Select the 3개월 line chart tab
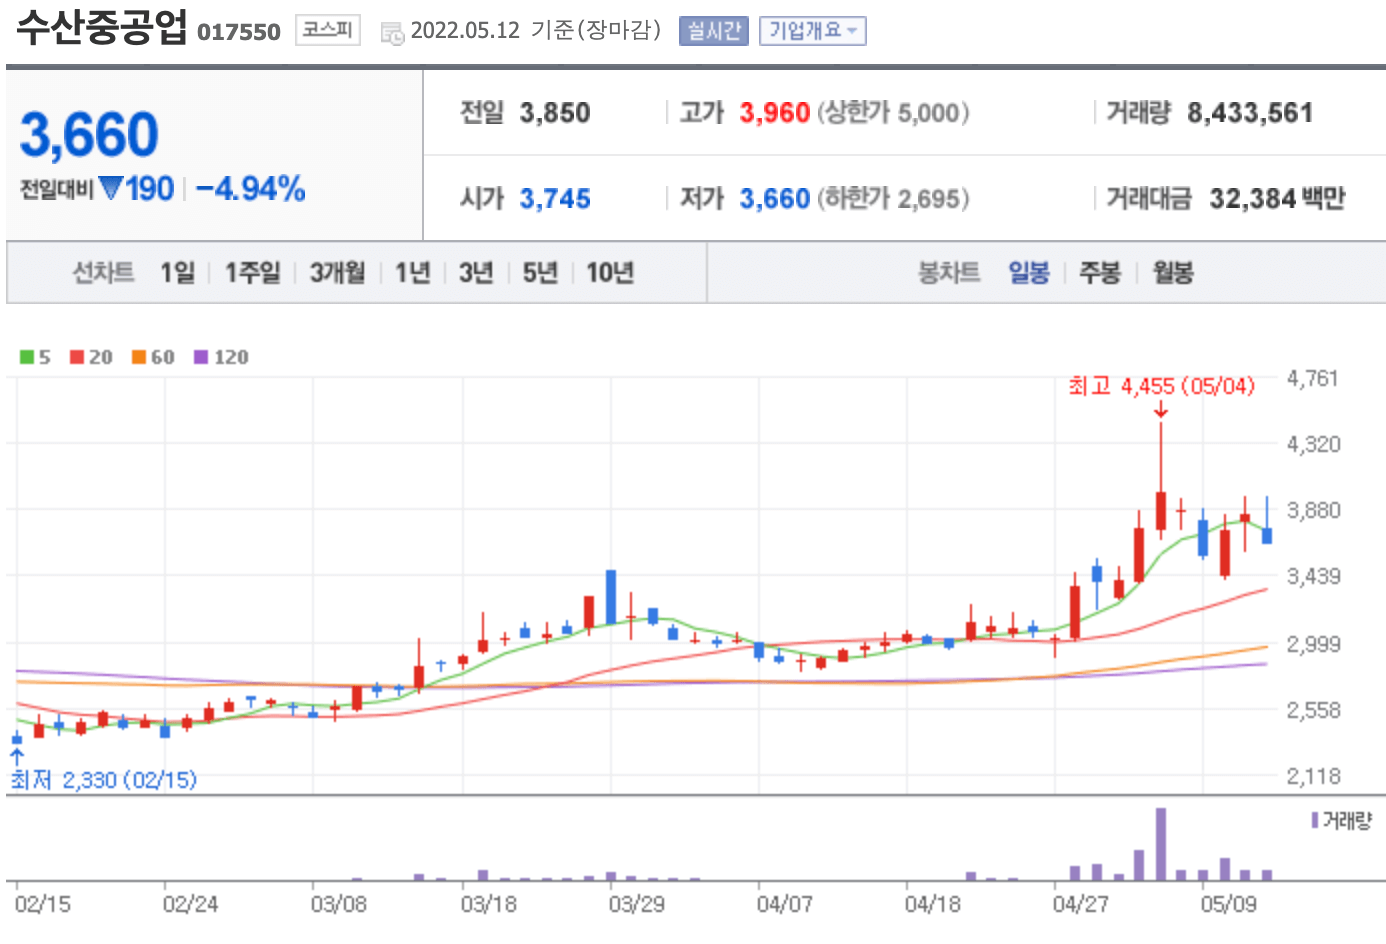 point(337,272)
